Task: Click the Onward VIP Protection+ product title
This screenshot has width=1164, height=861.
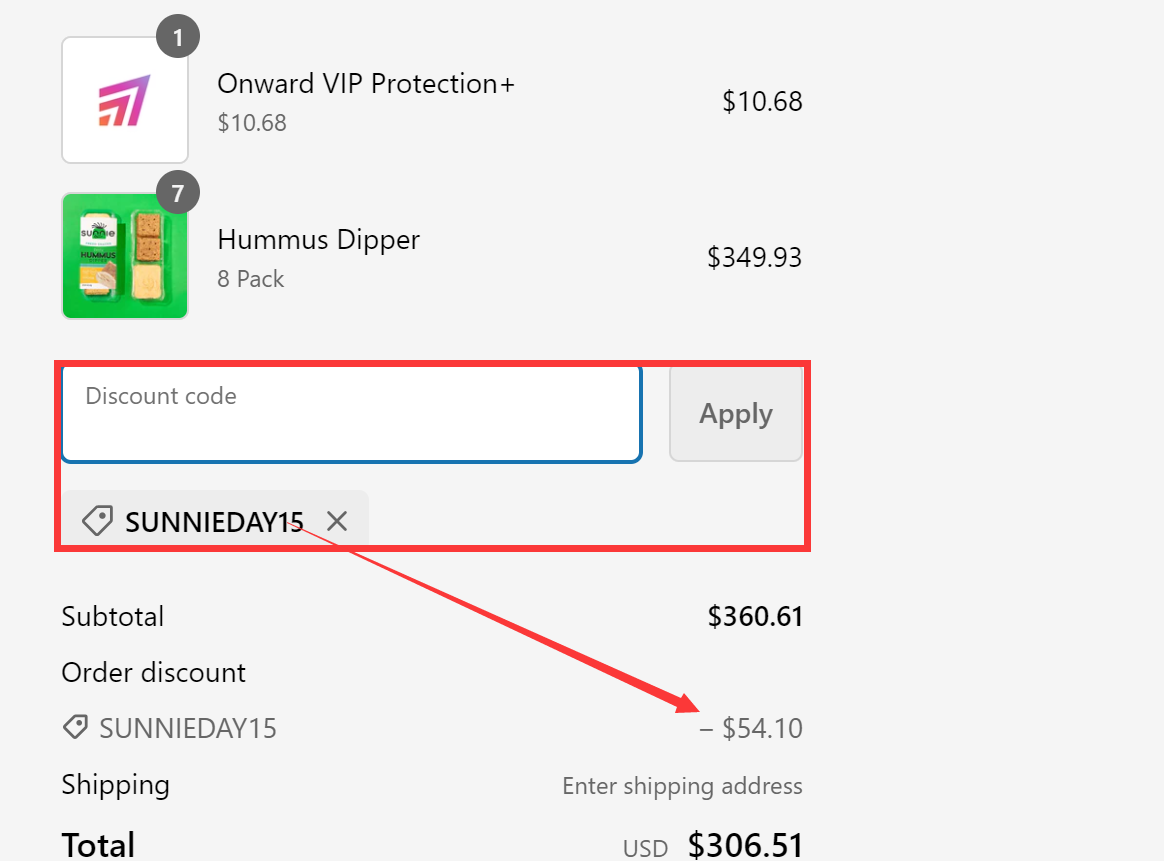Action: click(365, 83)
